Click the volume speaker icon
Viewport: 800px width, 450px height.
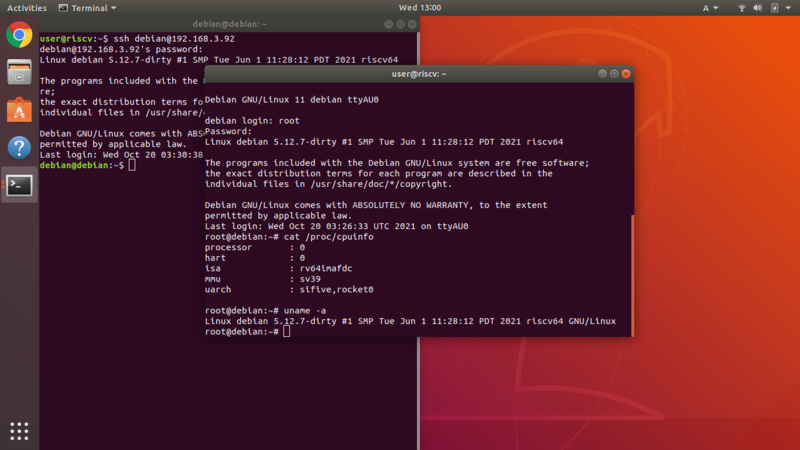tap(758, 8)
